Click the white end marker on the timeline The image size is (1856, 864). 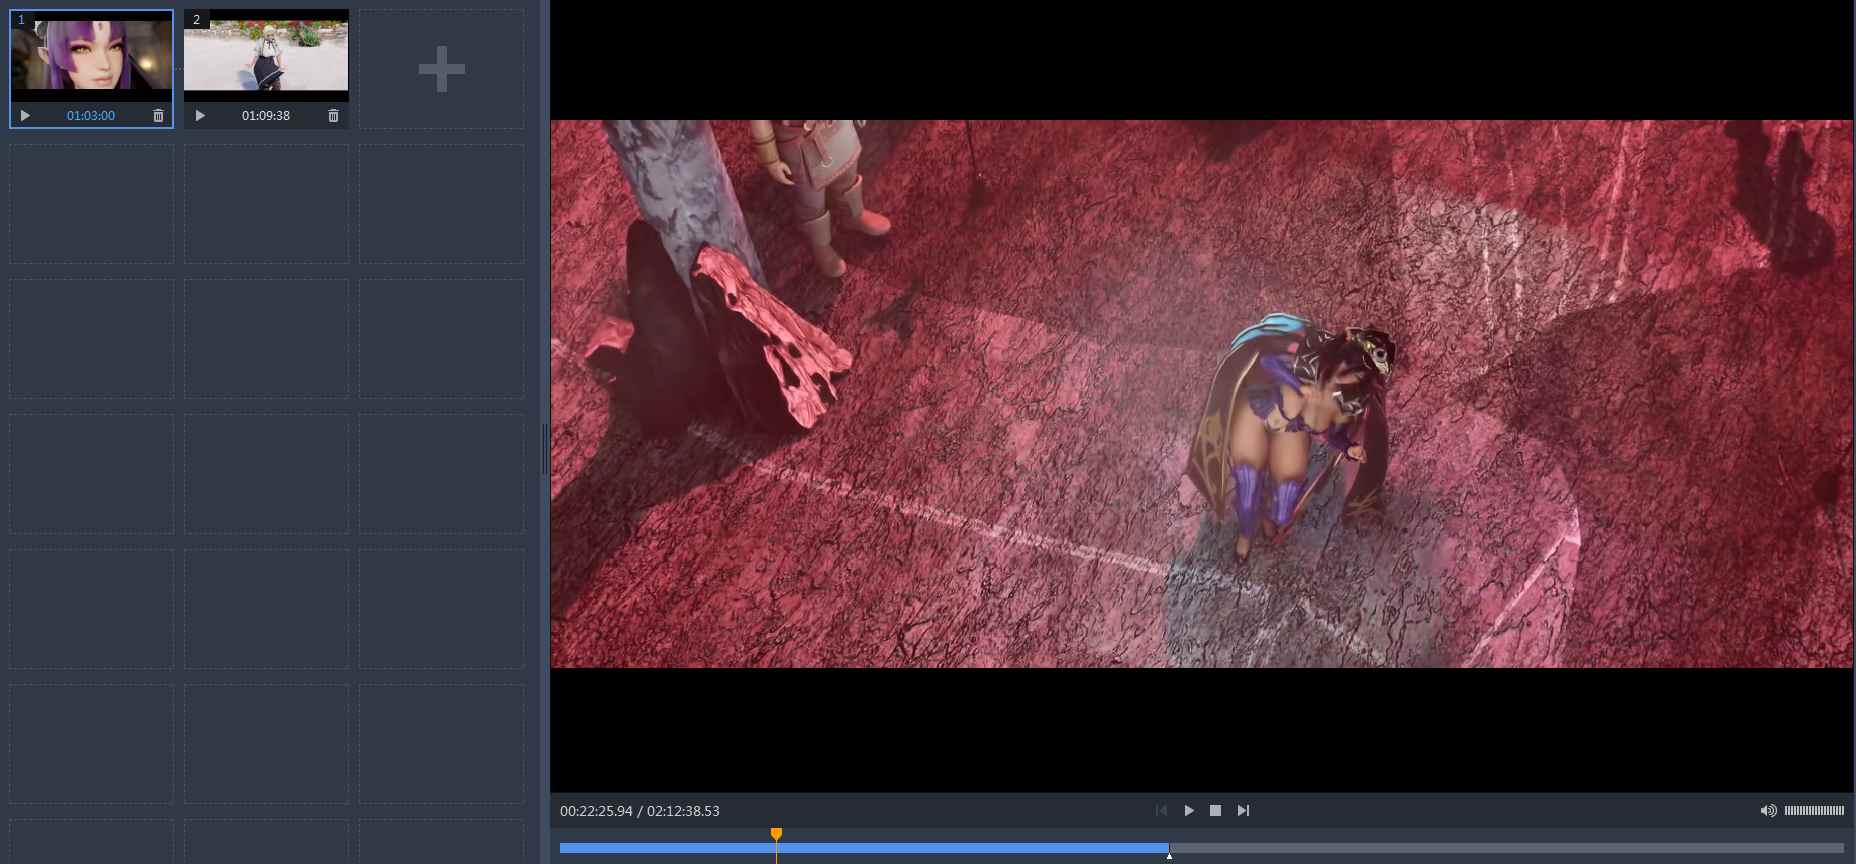tap(1169, 856)
